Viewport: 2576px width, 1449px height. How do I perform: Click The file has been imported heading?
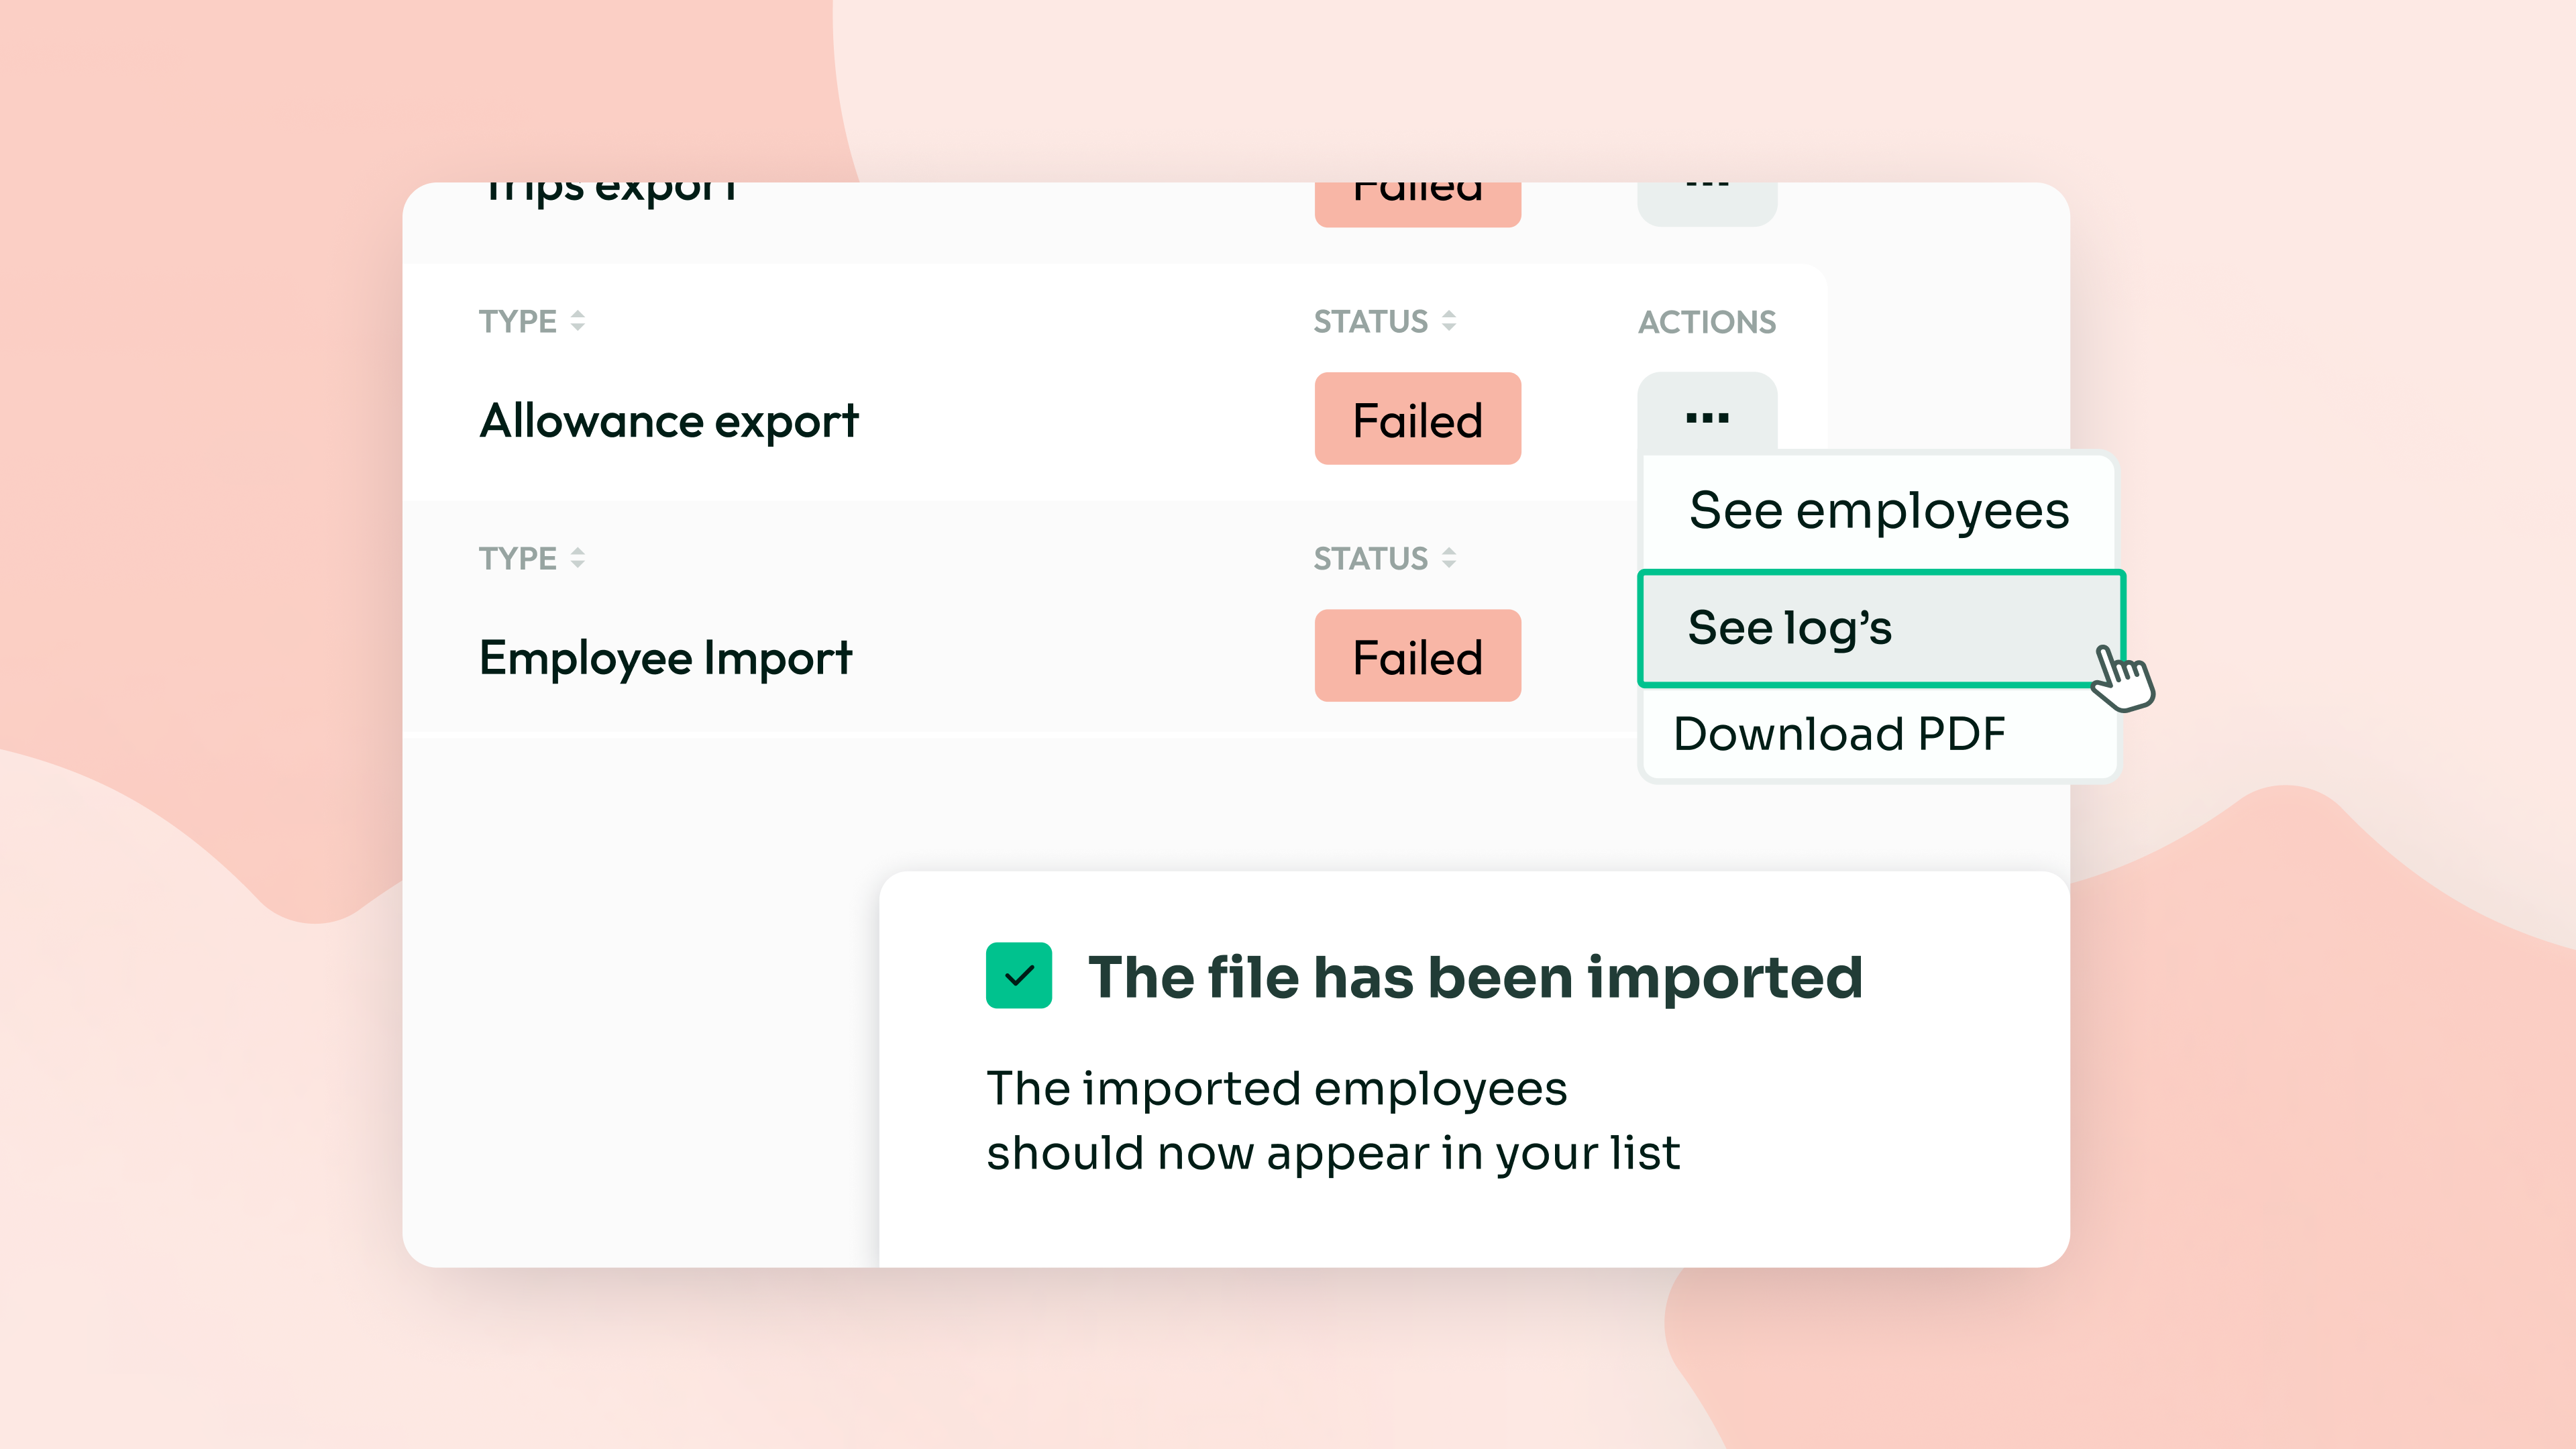click(x=1475, y=977)
